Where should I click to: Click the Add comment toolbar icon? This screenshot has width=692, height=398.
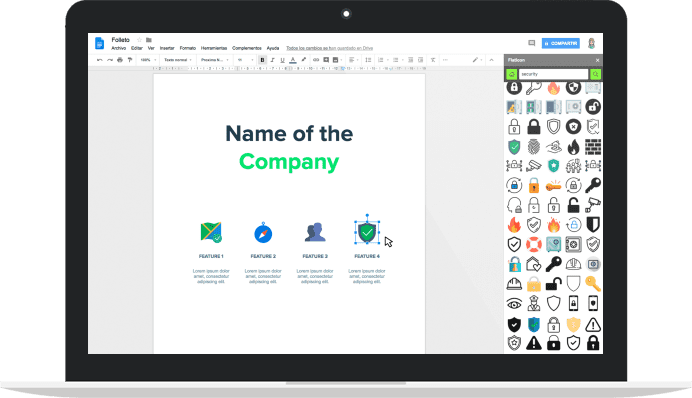(326, 60)
